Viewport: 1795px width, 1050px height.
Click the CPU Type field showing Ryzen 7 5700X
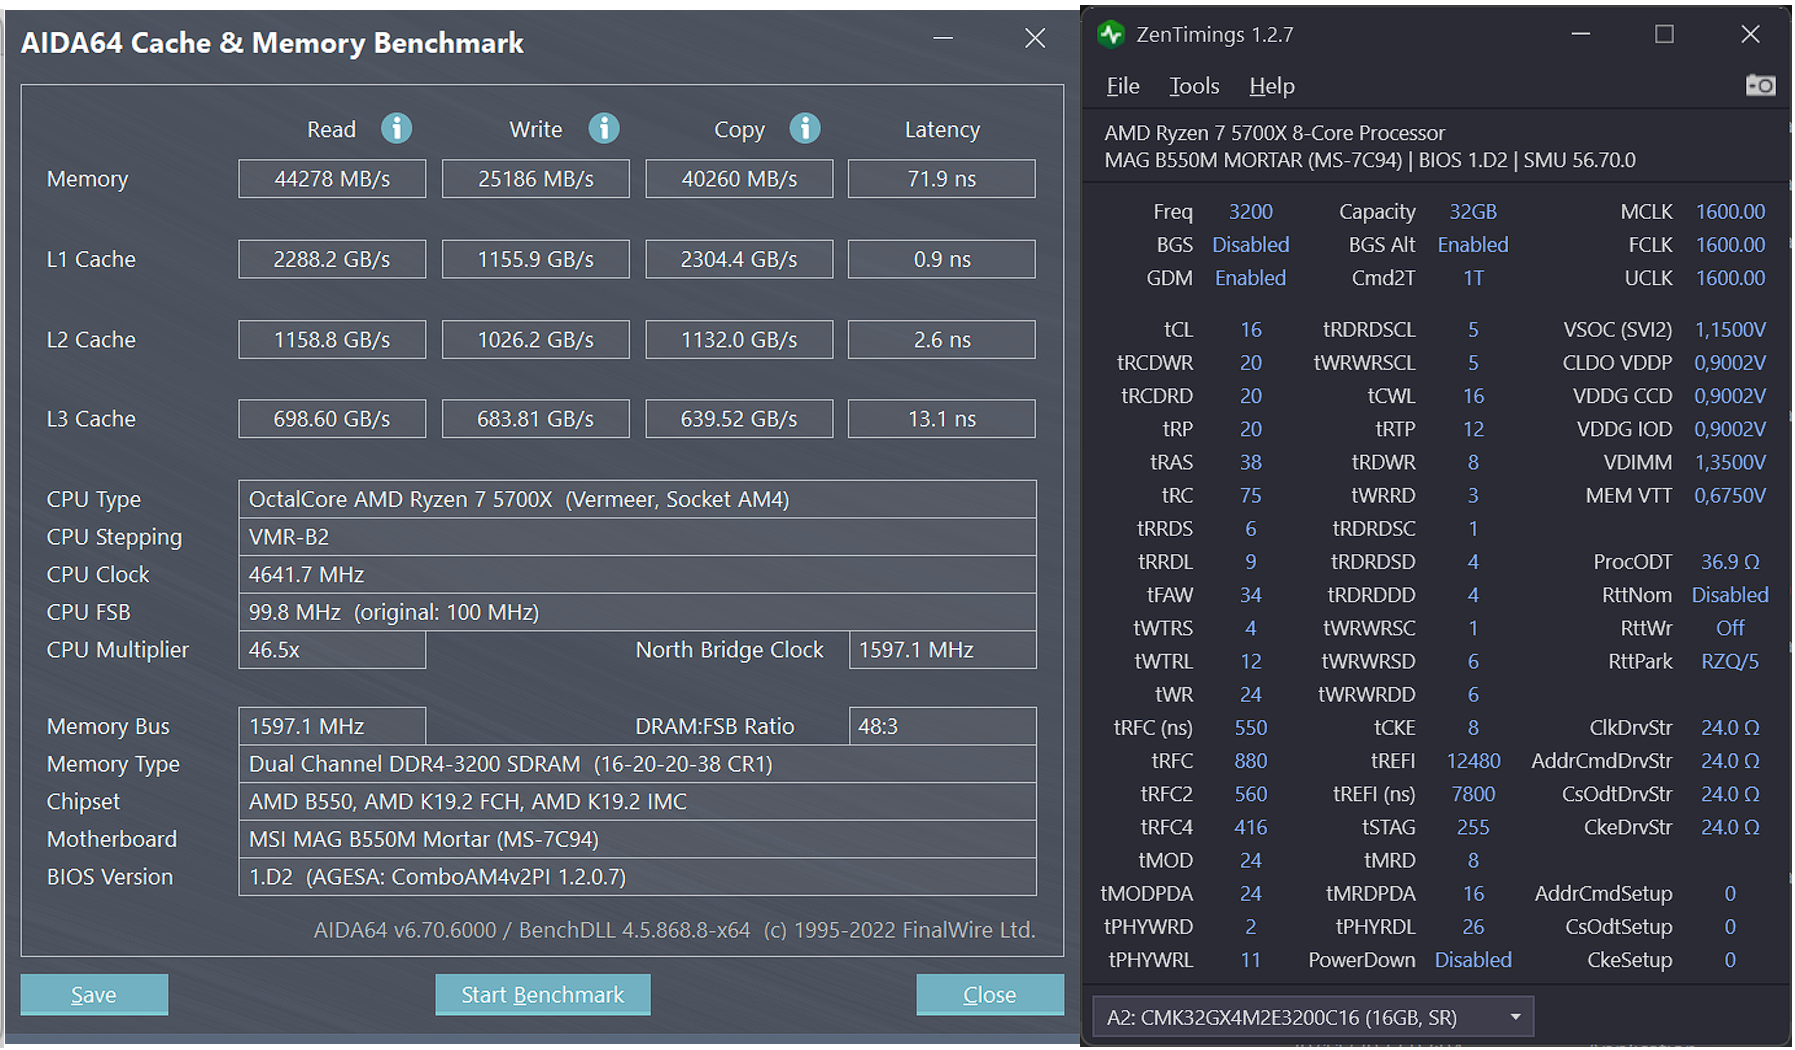(x=637, y=499)
